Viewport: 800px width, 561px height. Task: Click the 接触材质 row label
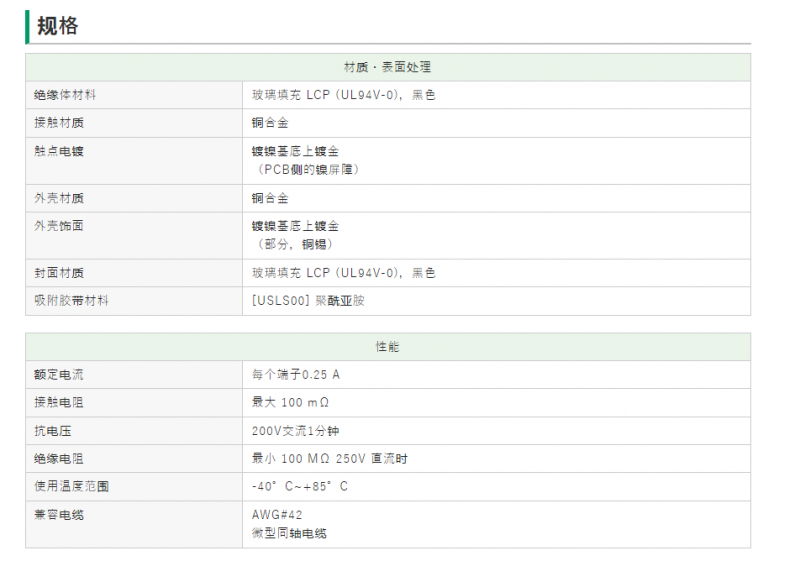(59, 123)
